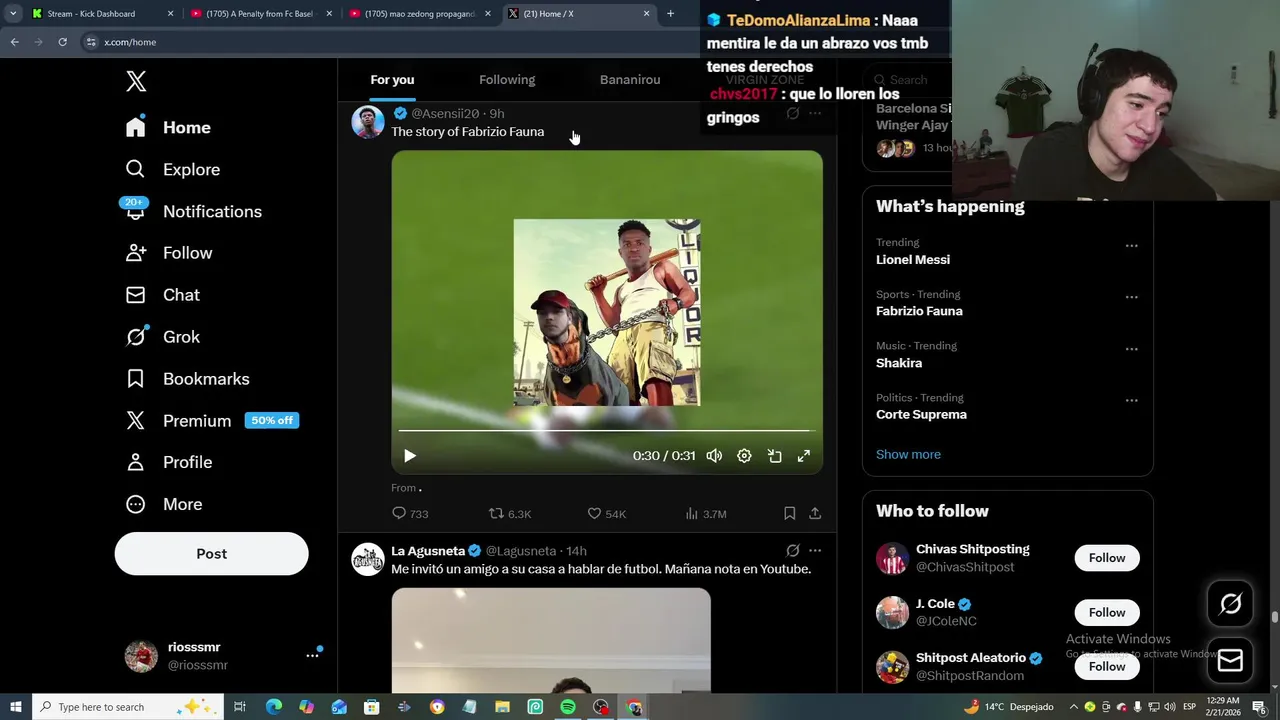This screenshot has width=1280, height=720.
Task: Open La Agusneta profile avatar
Action: [368, 560]
